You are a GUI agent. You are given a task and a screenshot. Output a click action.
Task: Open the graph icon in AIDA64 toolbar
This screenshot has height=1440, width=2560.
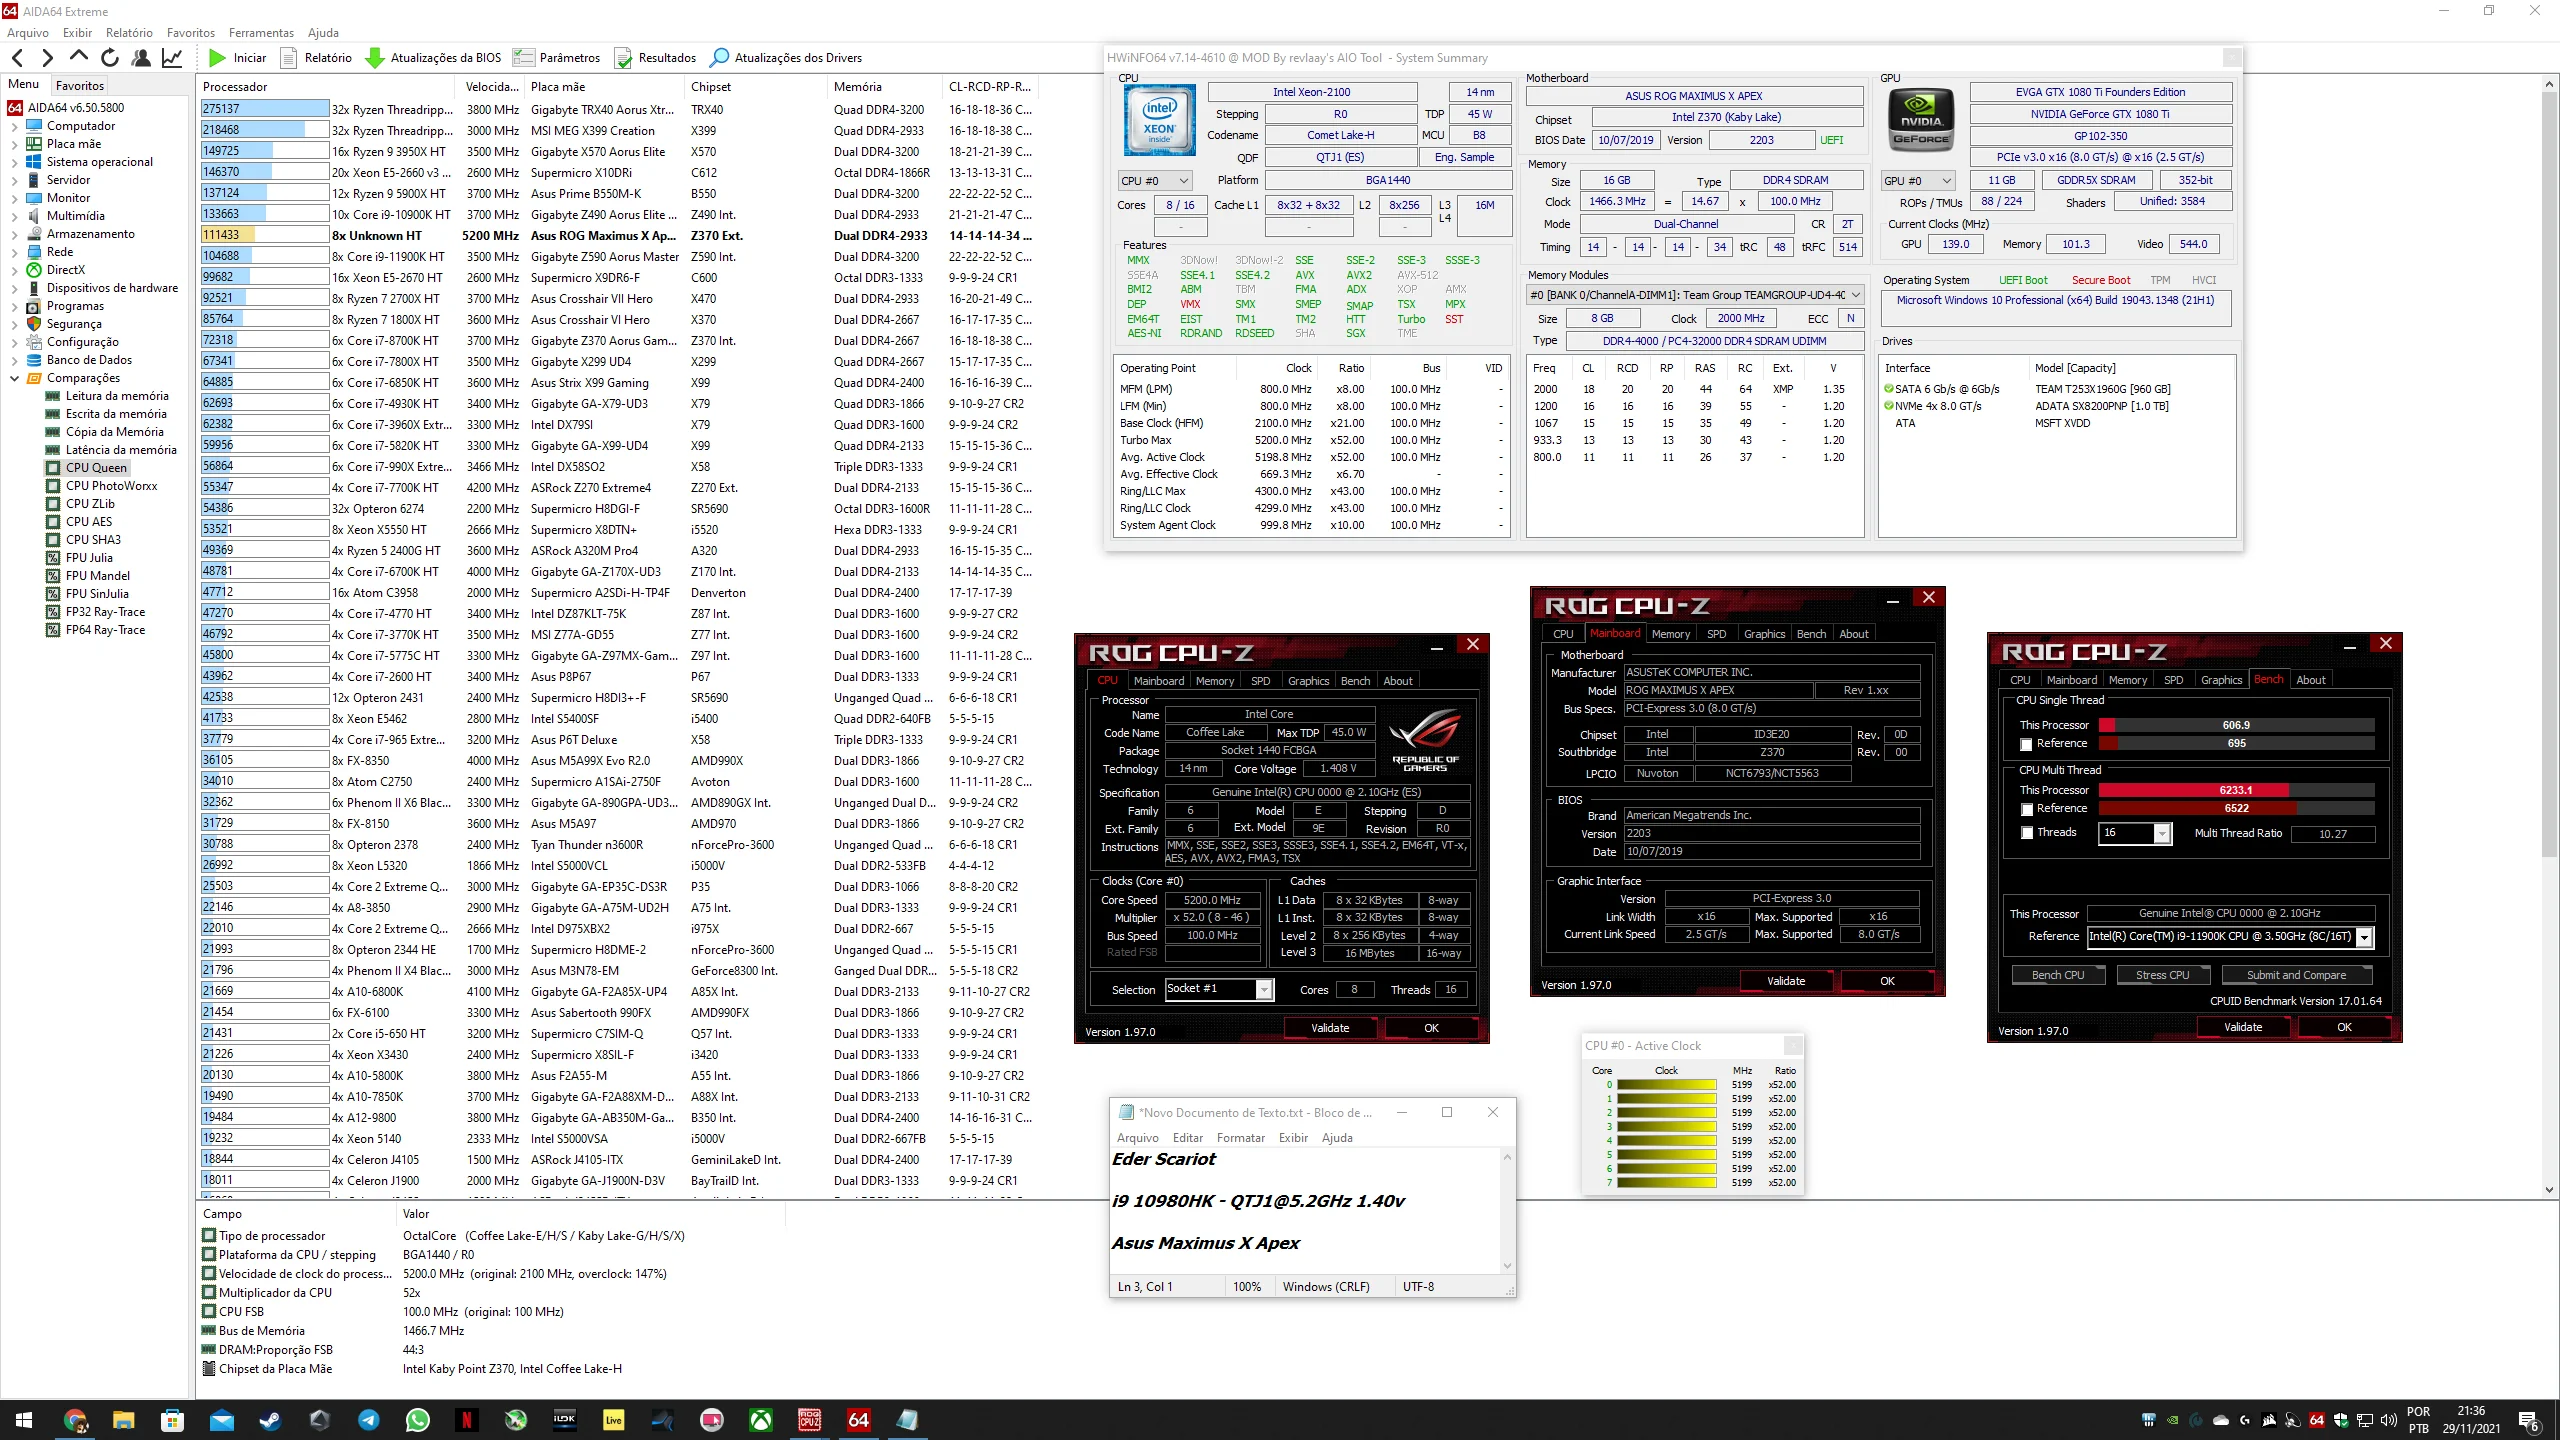point(172,58)
